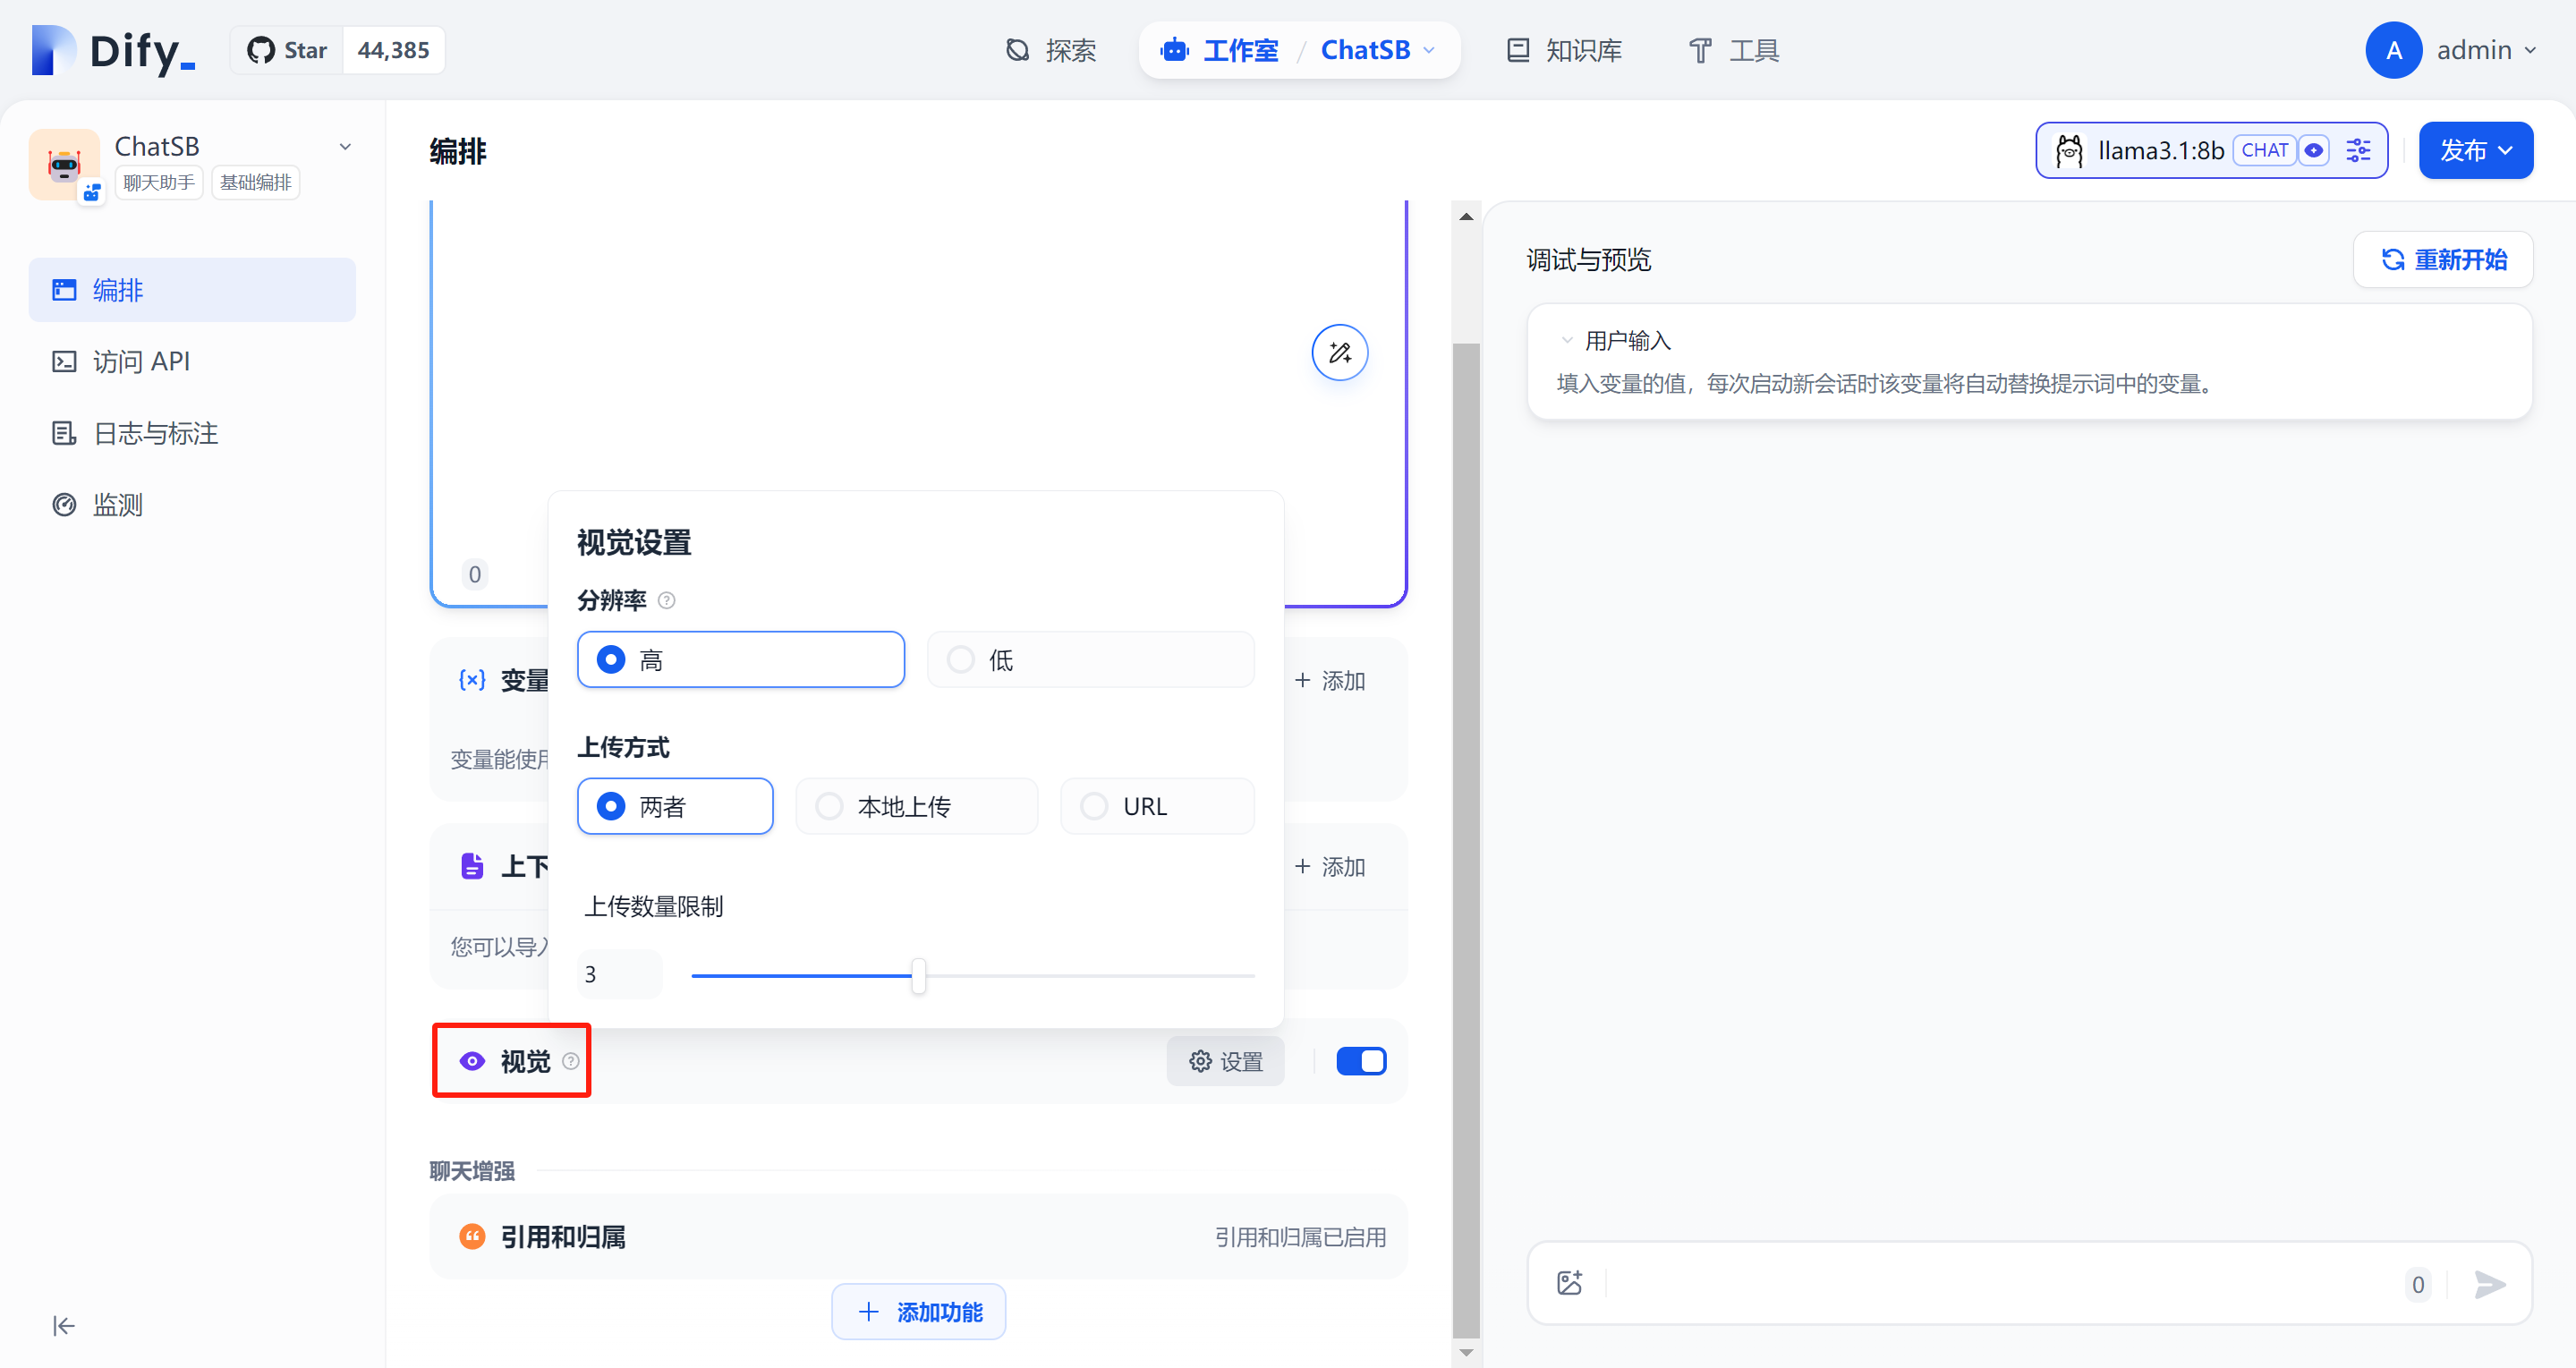Screen dimensions: 2576x1368
Task: Click the vision help icon next to 视觉
Action: pyautogui.click(x=570, y=1061)
